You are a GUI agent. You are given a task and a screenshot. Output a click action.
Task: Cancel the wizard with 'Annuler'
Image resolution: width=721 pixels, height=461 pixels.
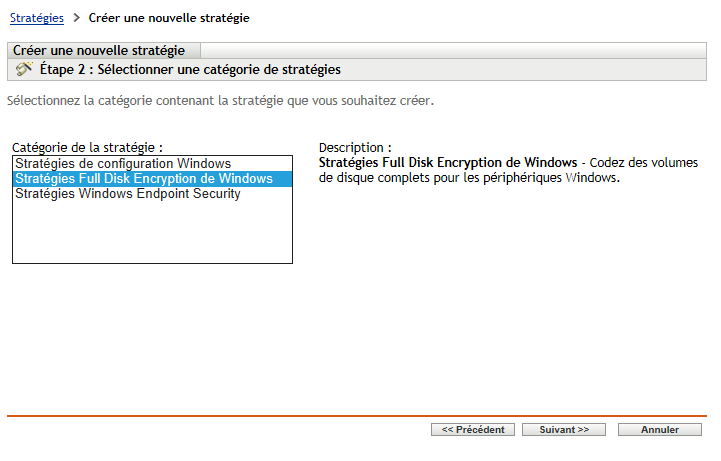(660, 430)
